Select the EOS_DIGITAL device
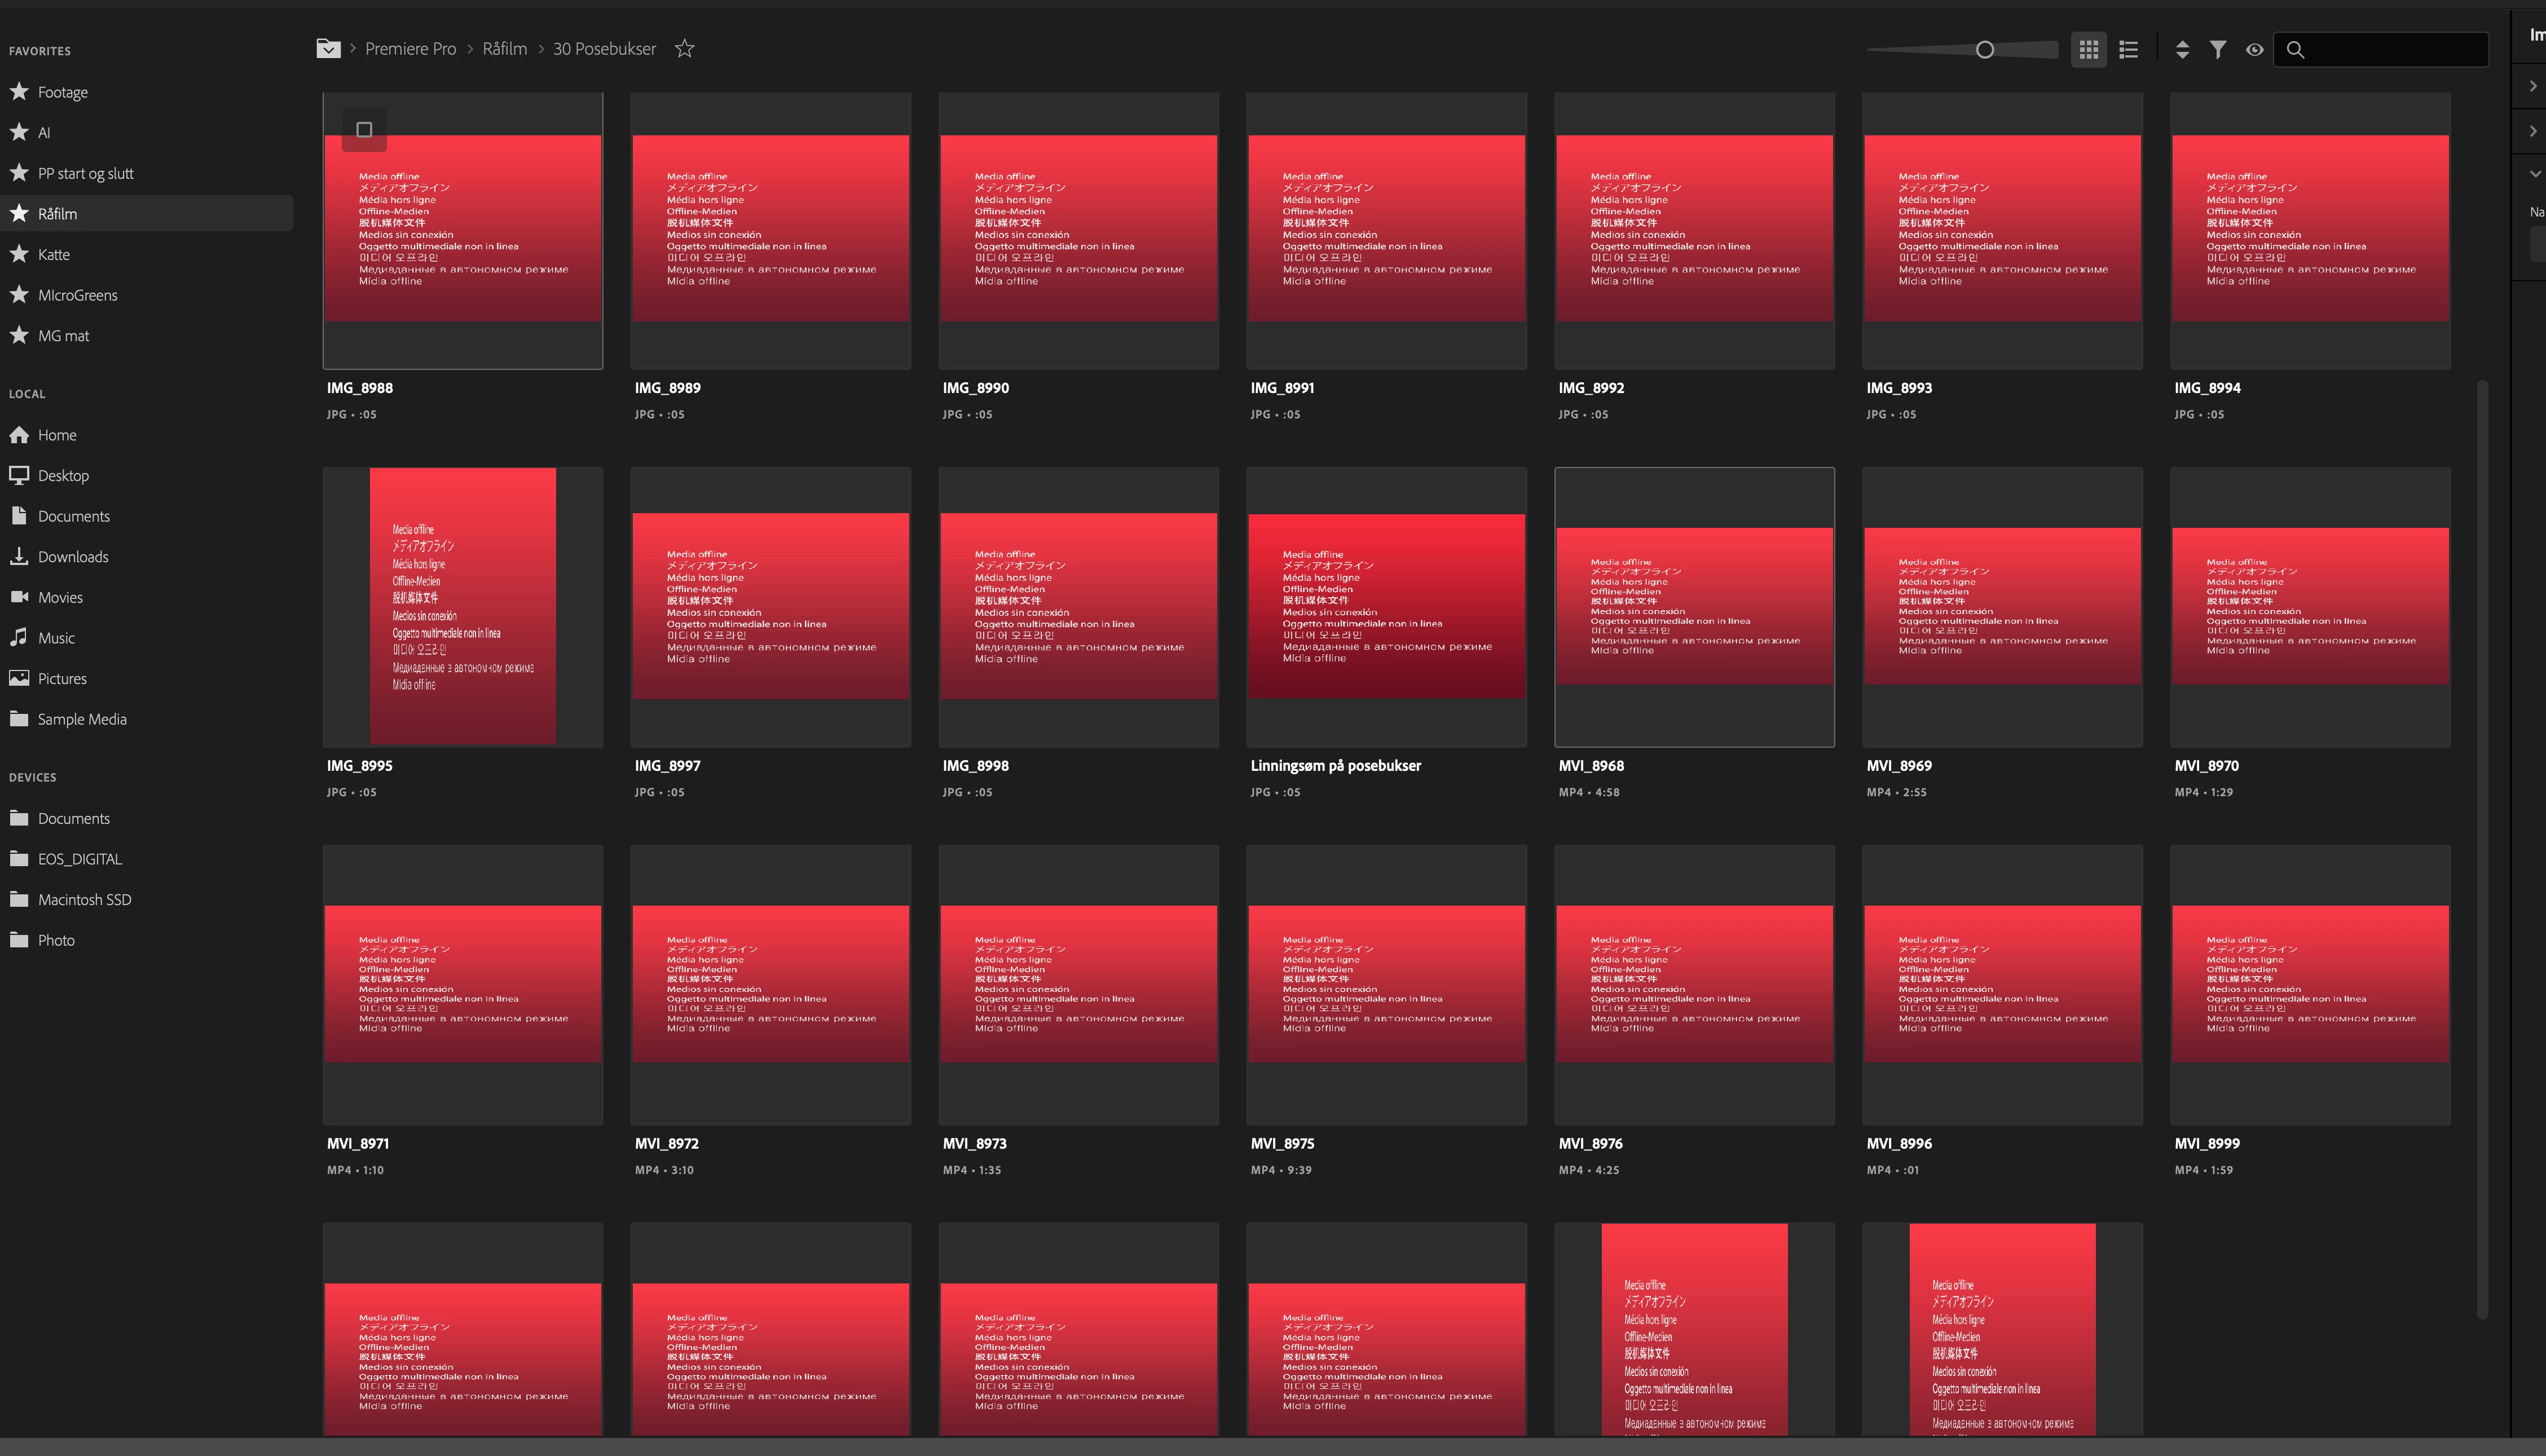This screenshot has width=2546, height=1456. (x=79, y=859)
